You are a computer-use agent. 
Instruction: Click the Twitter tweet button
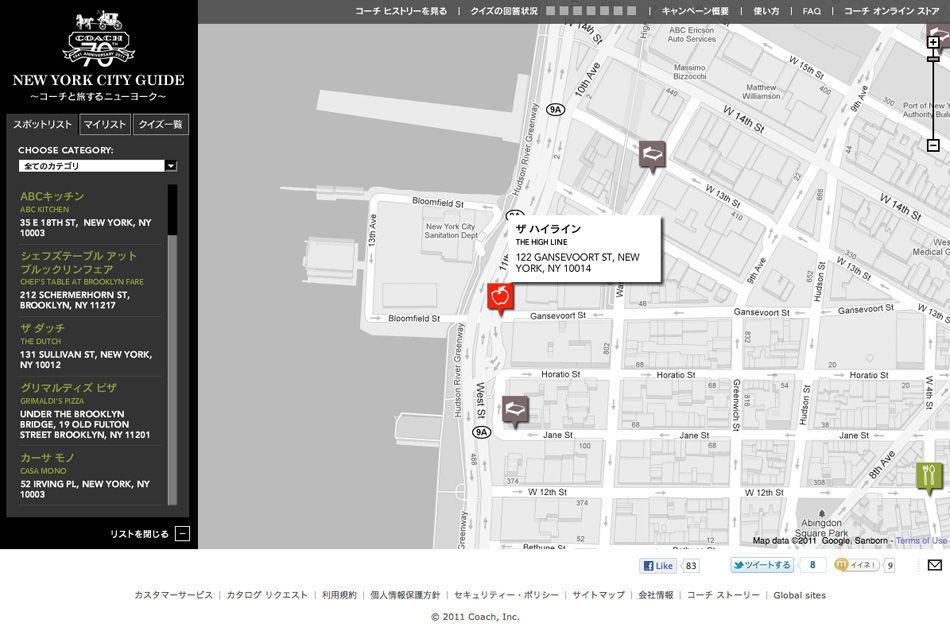[762, 565]
